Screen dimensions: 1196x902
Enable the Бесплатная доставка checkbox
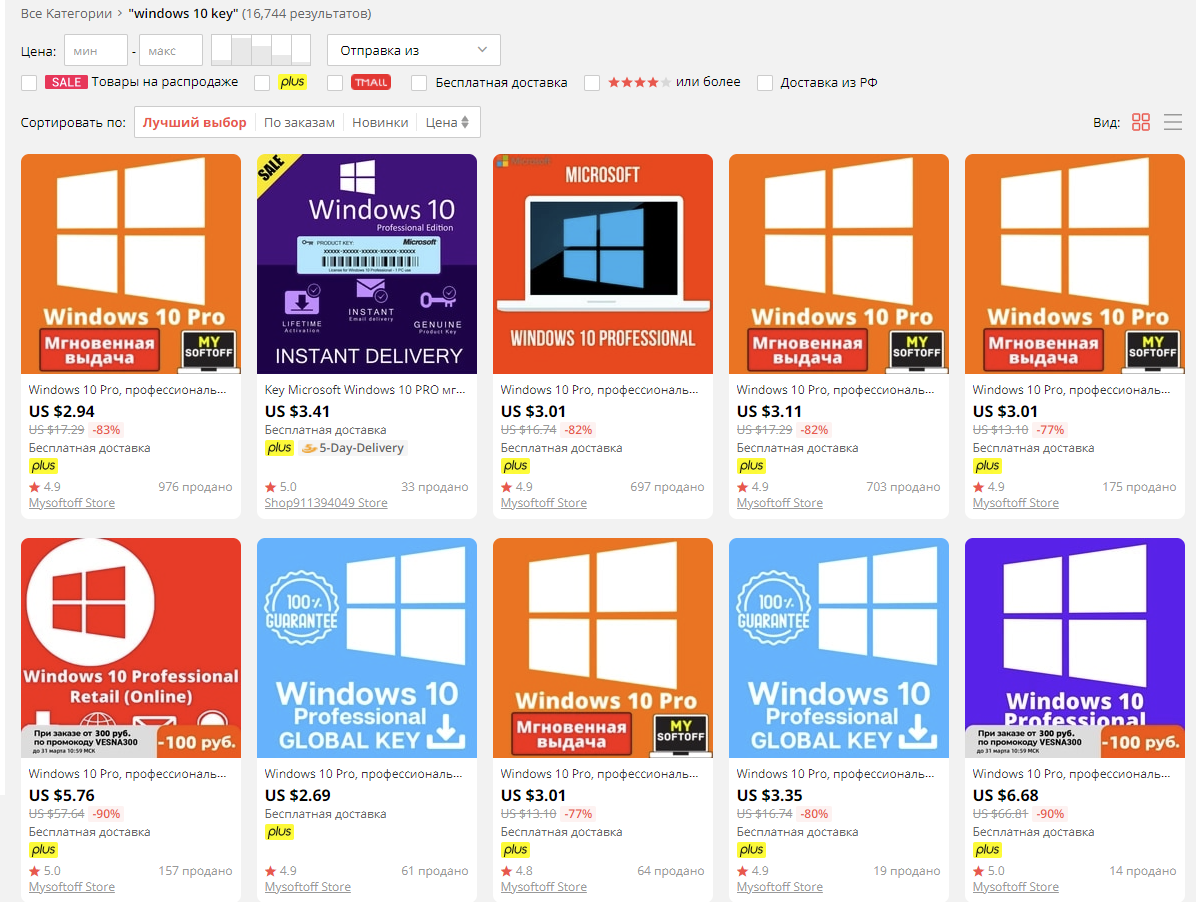tap(419, 82)
